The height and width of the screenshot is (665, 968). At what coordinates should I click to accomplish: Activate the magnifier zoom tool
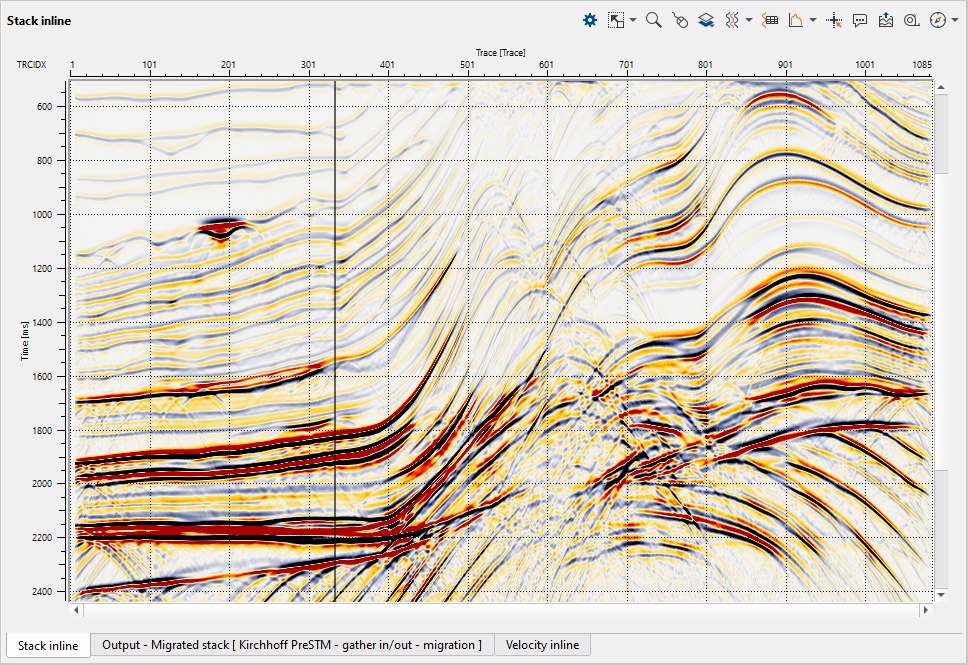pos(654,20)
